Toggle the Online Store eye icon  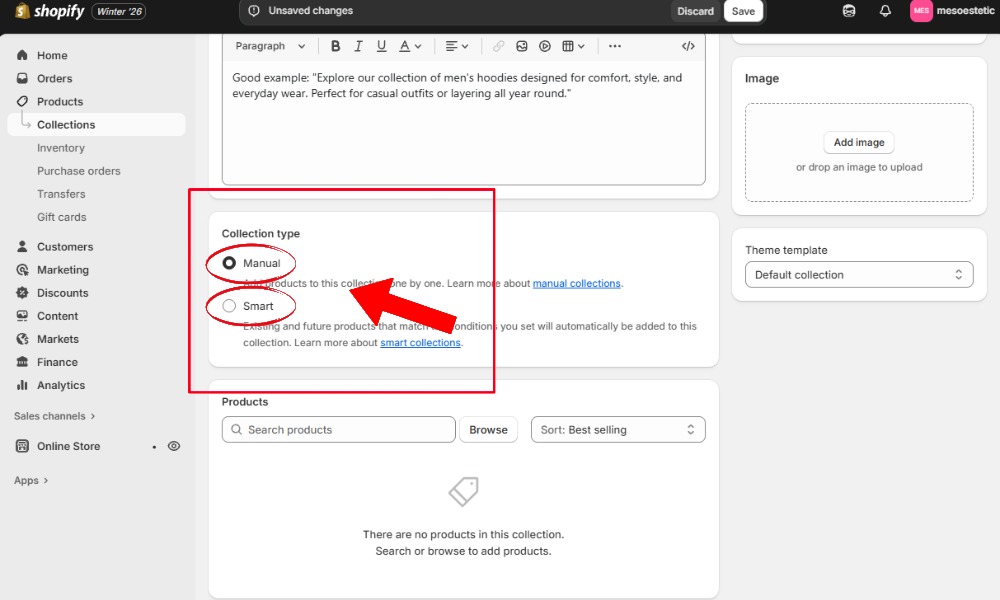[174, 446]
